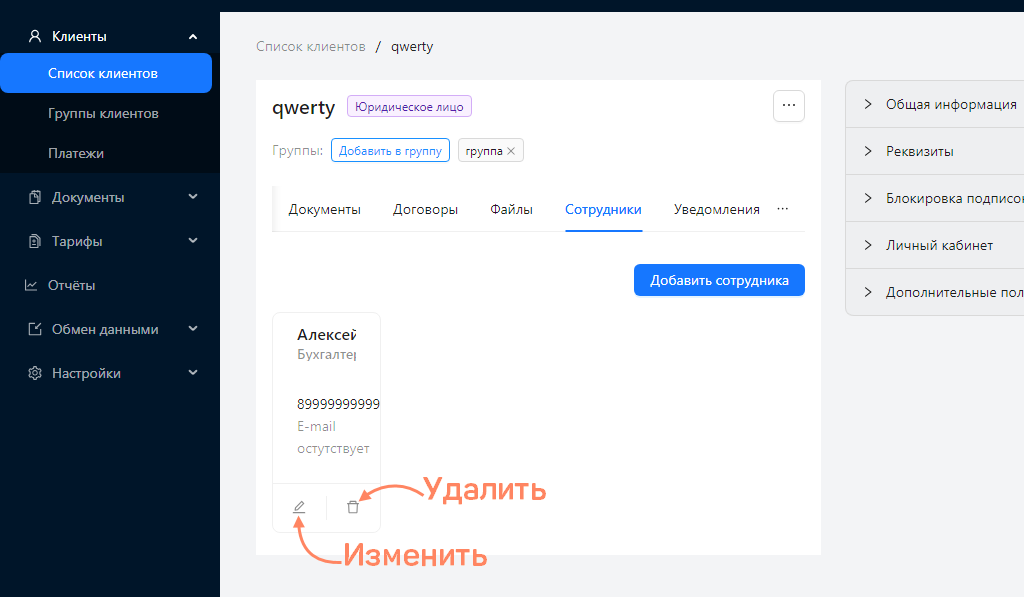Image resolution: width=1024 pixels, height=597 pixels.
Task: Click the pencil edit icon on employee card
Action: point(299,508)
